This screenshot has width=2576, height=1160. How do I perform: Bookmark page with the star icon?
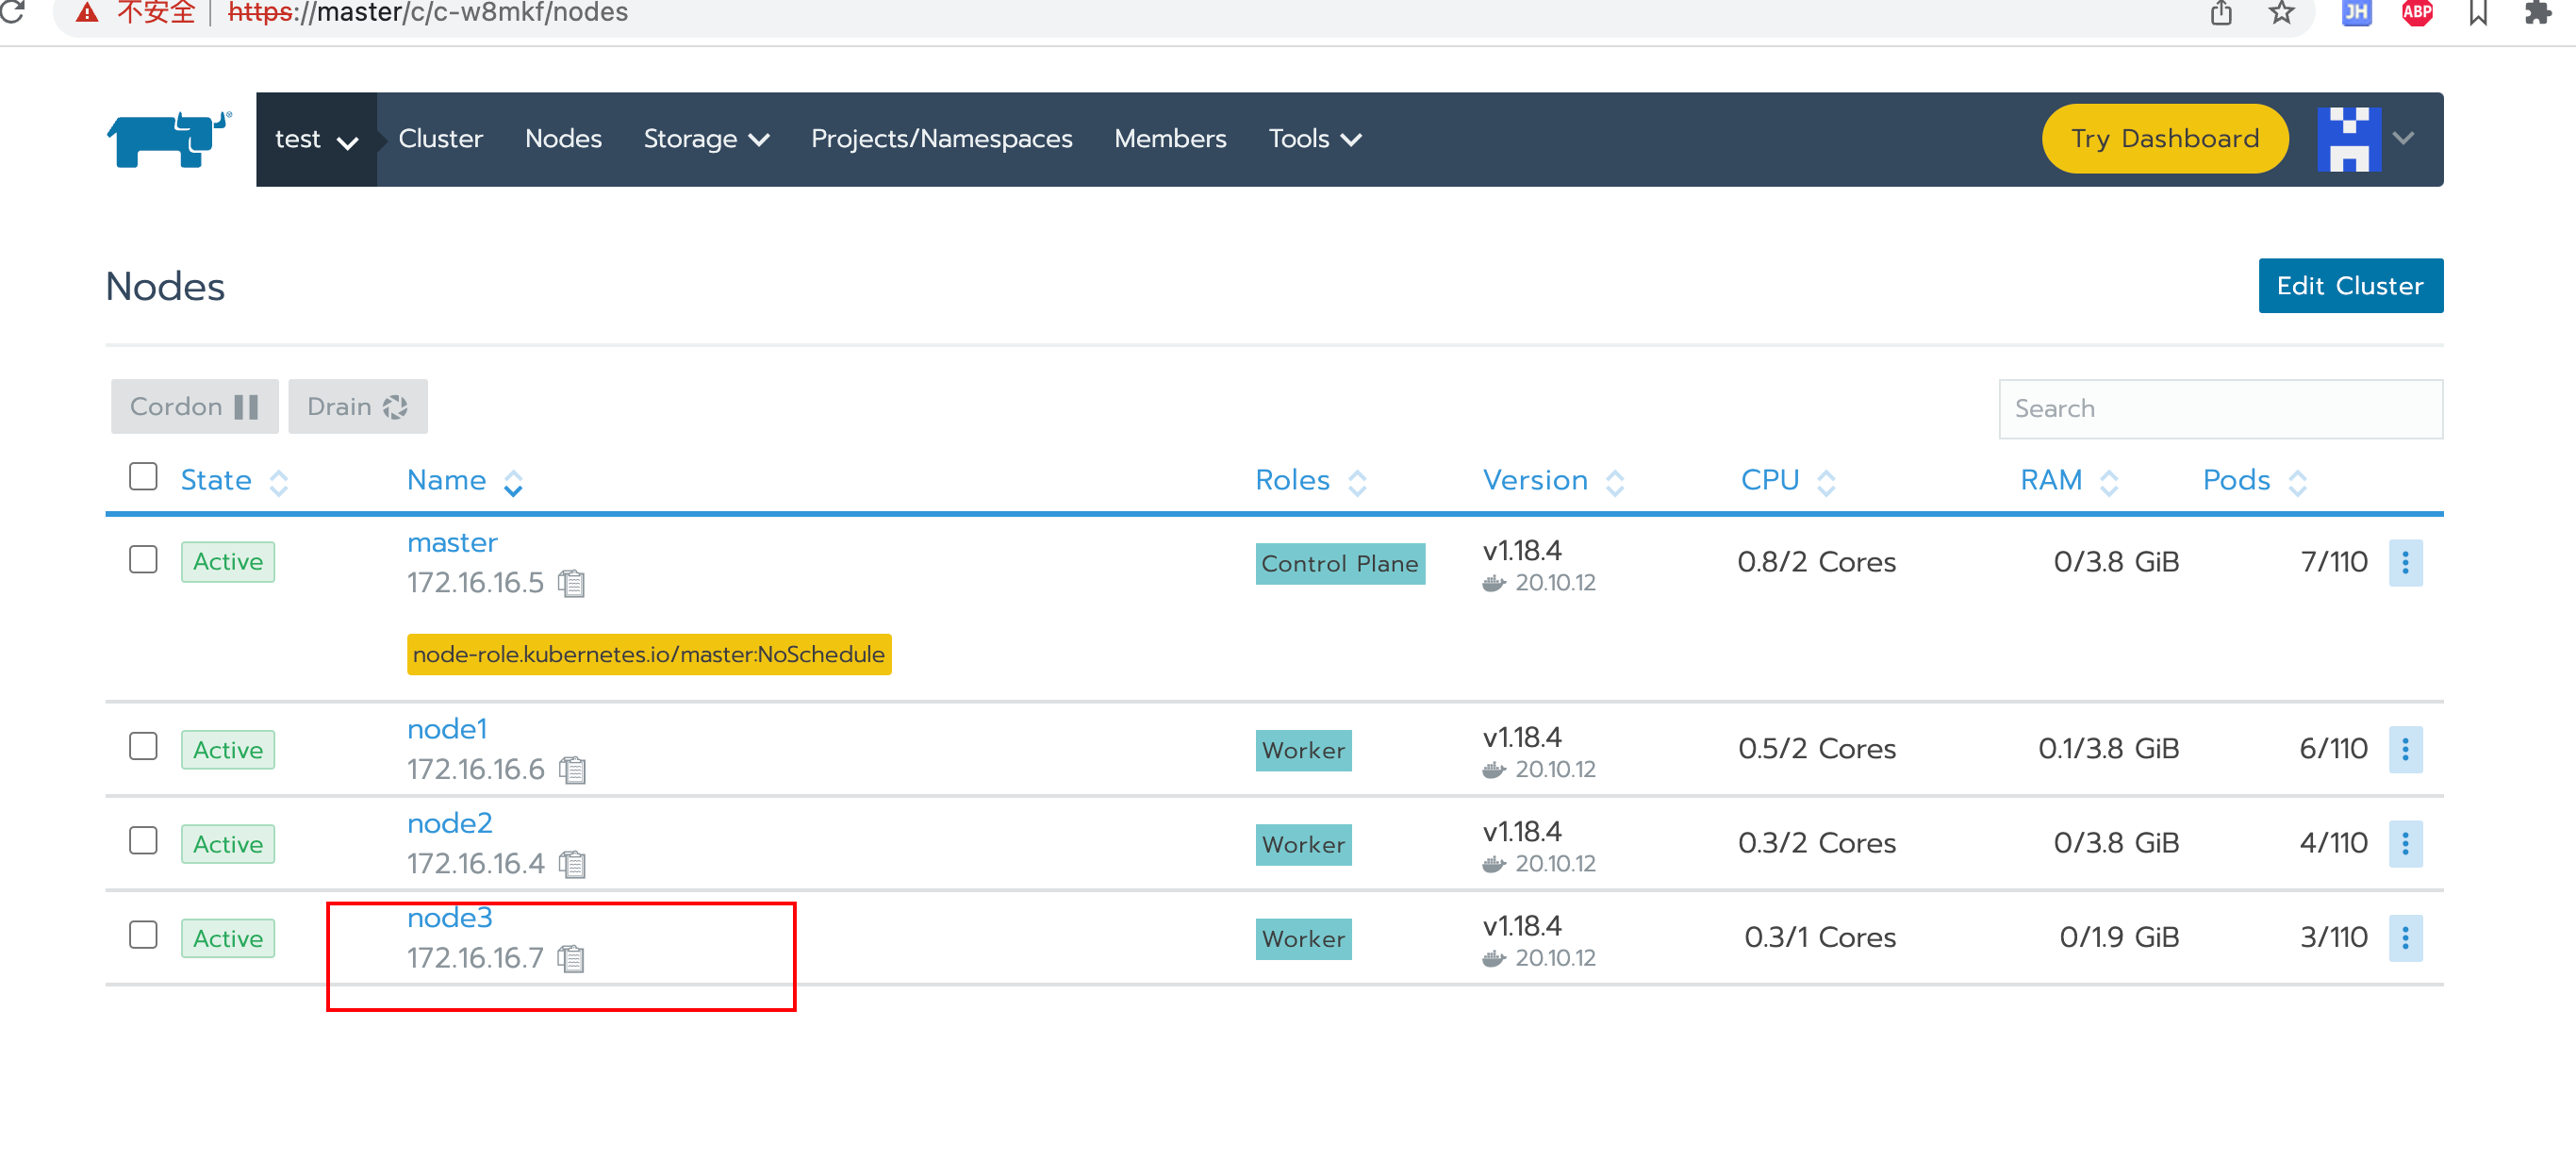point(2281,13)
